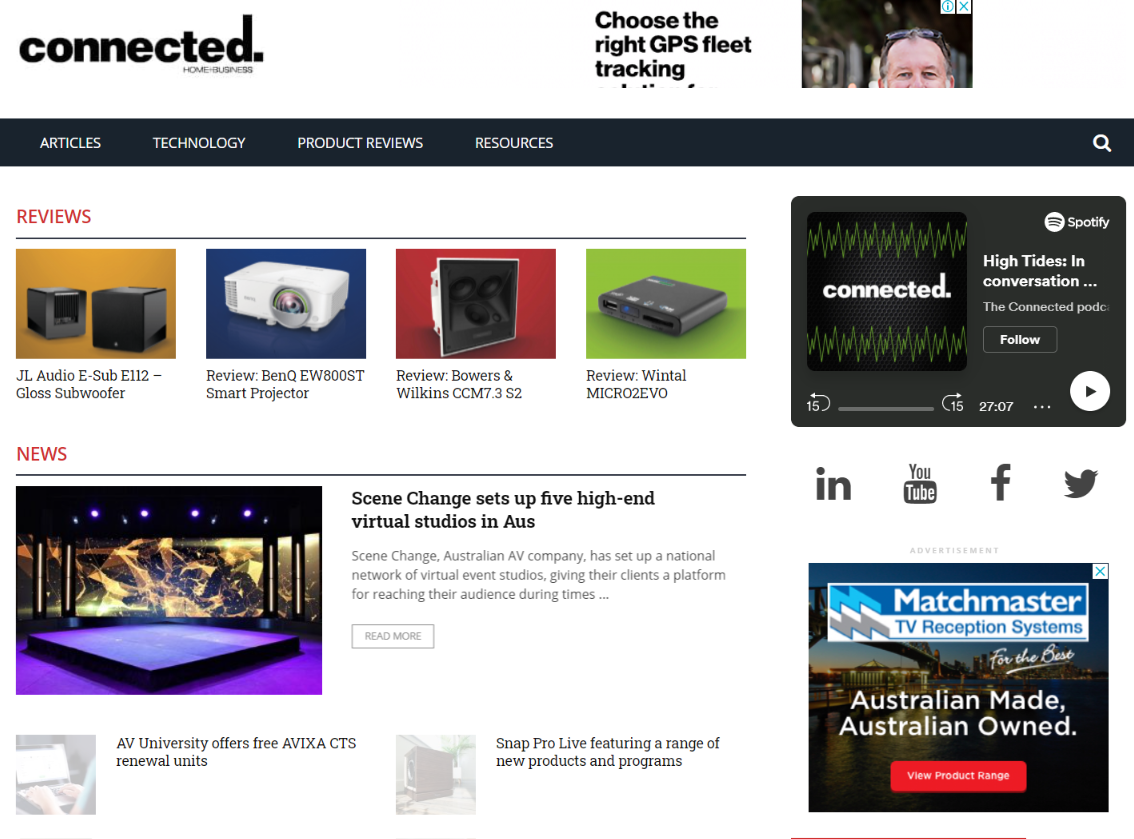Open the site search magnifier icon
The width and height of the screenshot is (1134, 839).
point(1101,143)
